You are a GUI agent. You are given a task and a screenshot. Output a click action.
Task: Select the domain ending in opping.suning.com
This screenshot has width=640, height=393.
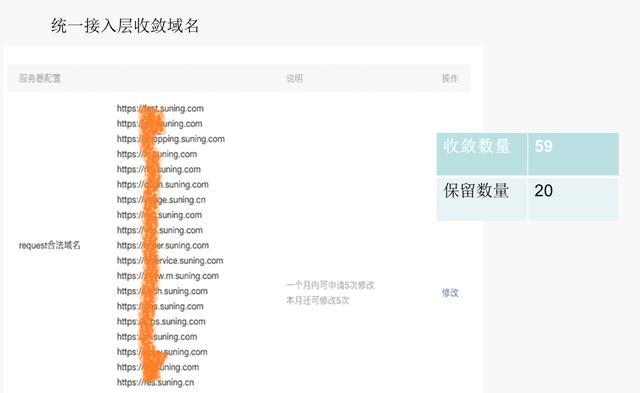click(171, 139)
